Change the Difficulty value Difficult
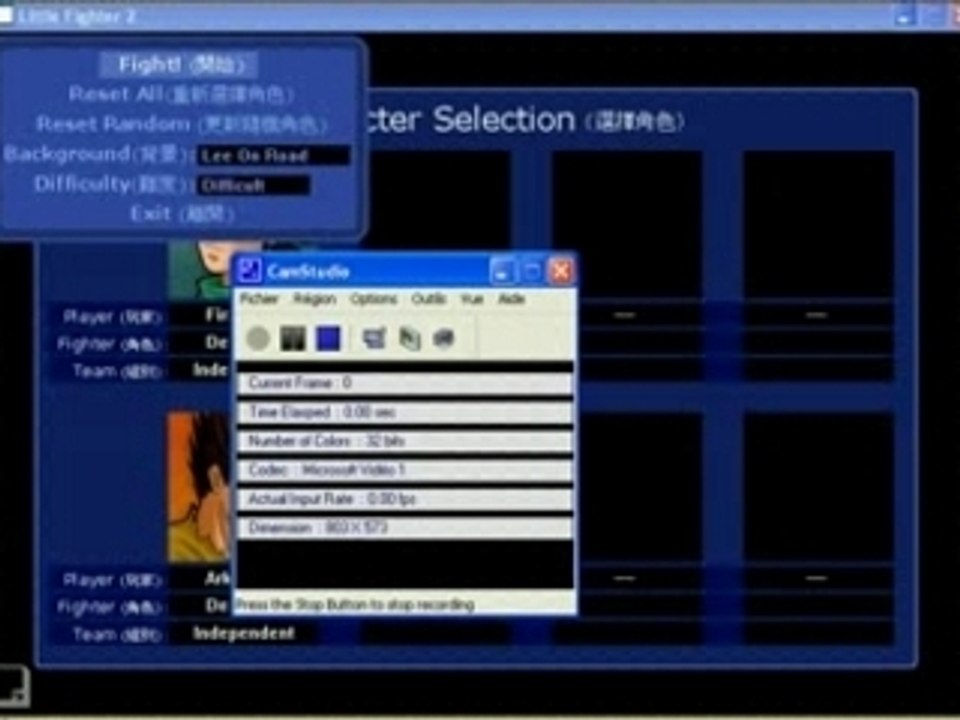960x720 pixels. click(253, 185)
